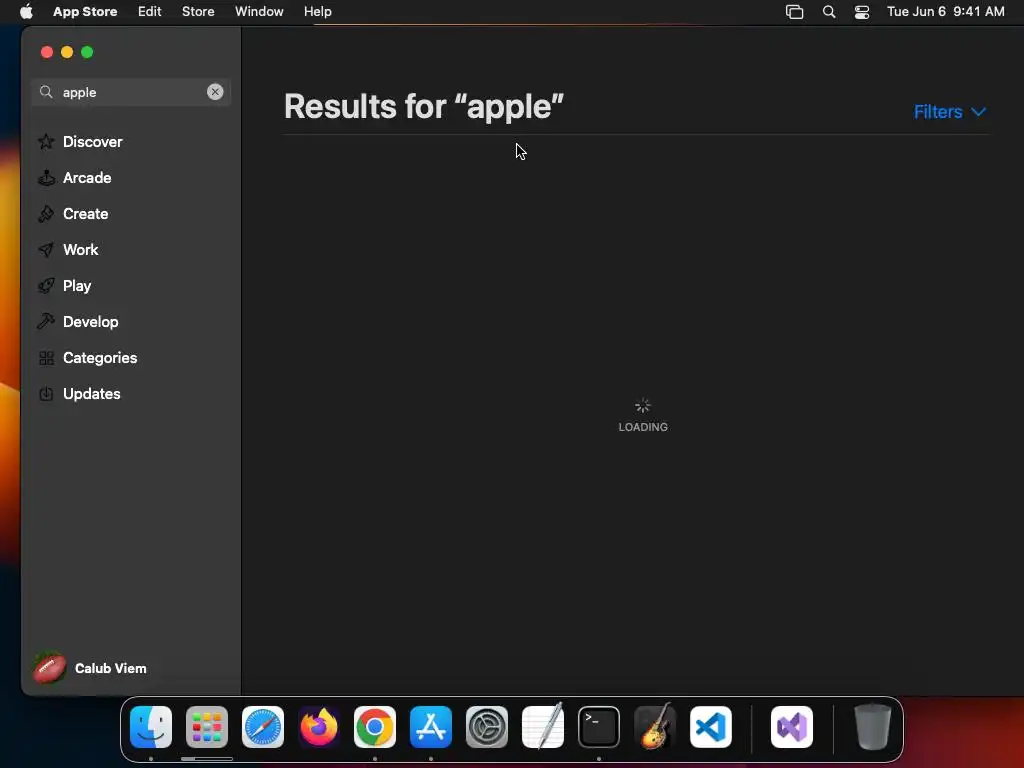The height and width of the screenshot is (768, 1024).
Task: Click the Arcade joystick icon
Action: [46, 178]
